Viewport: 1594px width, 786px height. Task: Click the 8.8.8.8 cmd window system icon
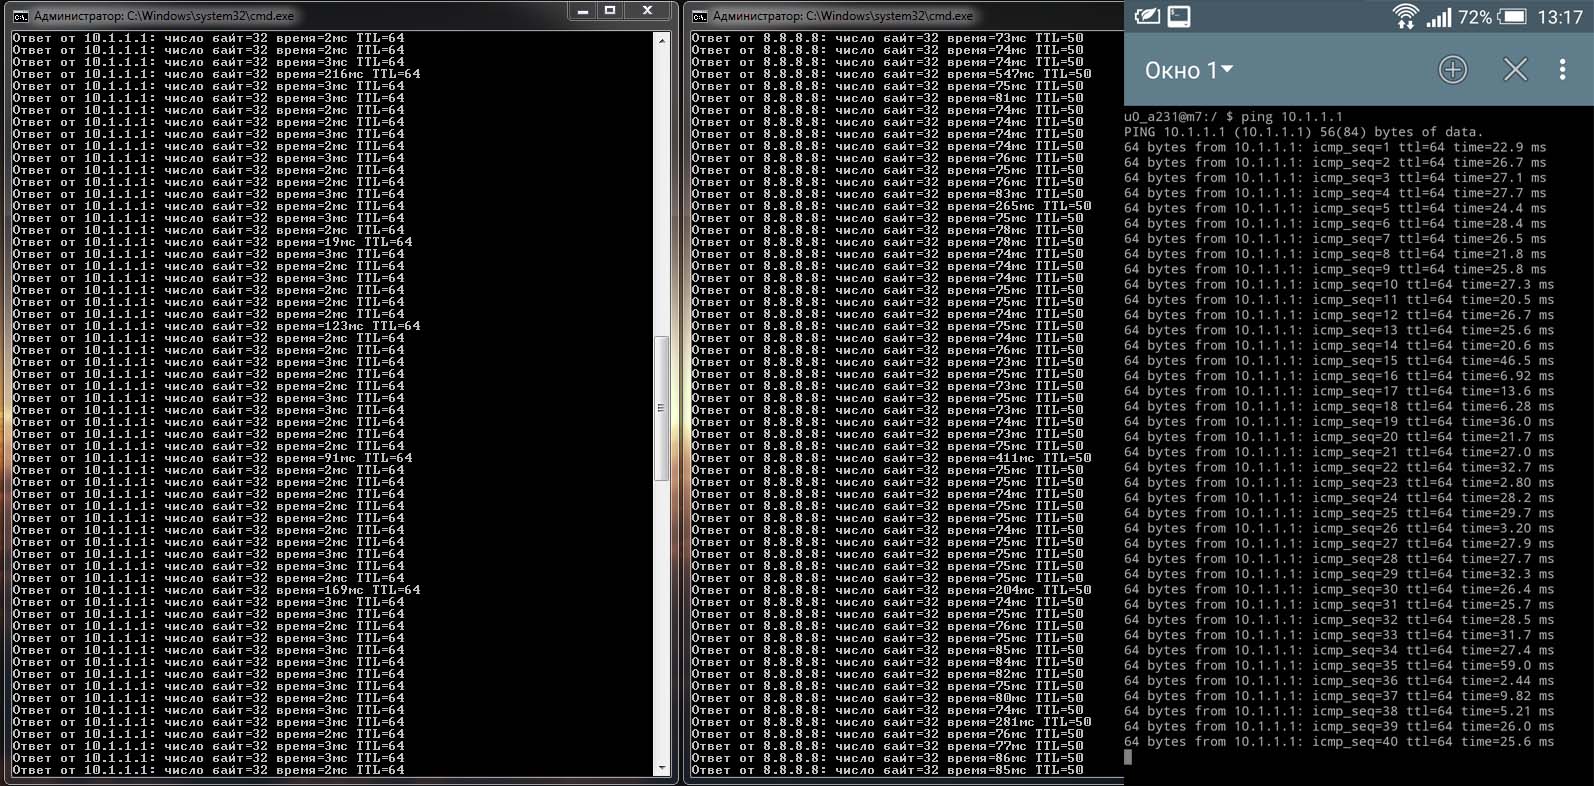700,16
